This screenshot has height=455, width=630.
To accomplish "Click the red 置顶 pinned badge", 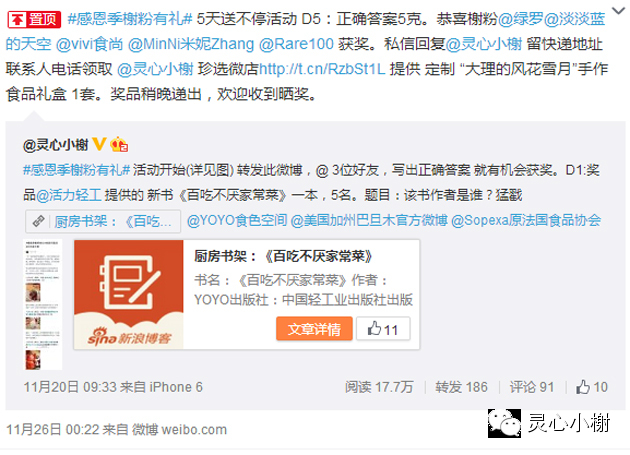I will (x=34, y=19).
